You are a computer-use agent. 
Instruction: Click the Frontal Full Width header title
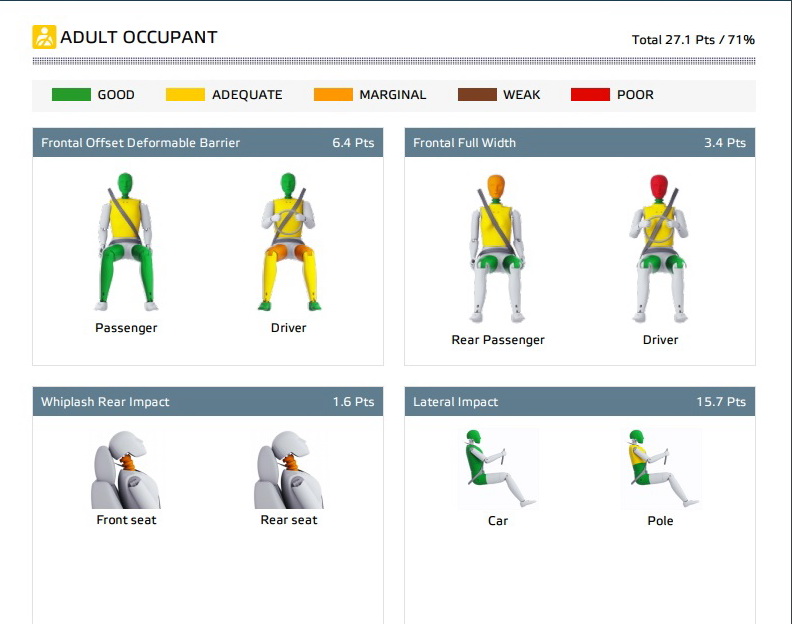click(464, 143)
